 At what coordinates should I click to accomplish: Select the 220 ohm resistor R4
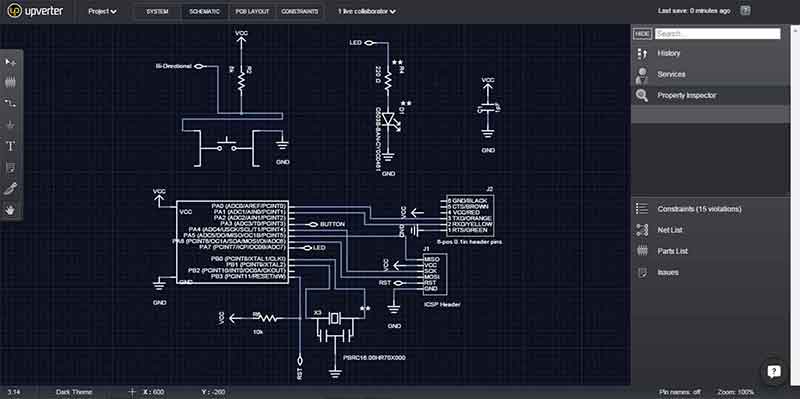(x=388, y=81)
